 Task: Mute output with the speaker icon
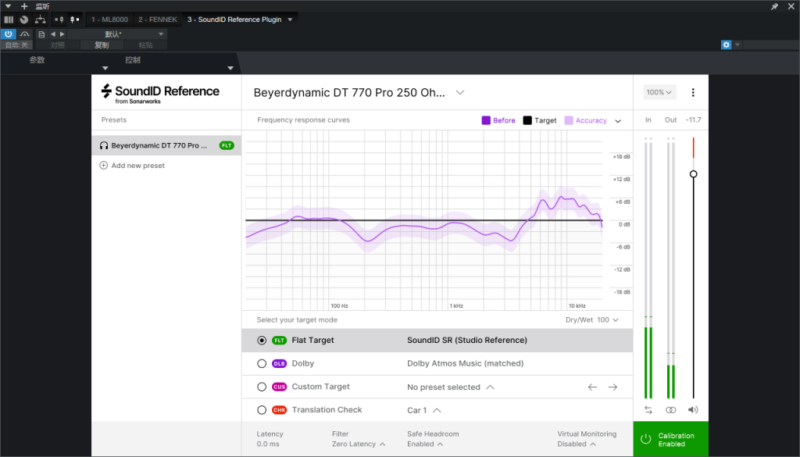(x=693, y=410)
